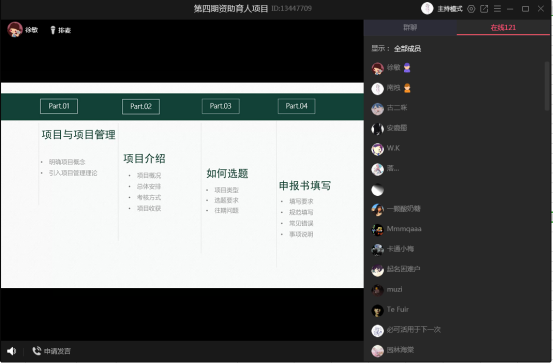
Task: Click the 项目与项目管理 heading on slide
Action: [x=78, y=134]
